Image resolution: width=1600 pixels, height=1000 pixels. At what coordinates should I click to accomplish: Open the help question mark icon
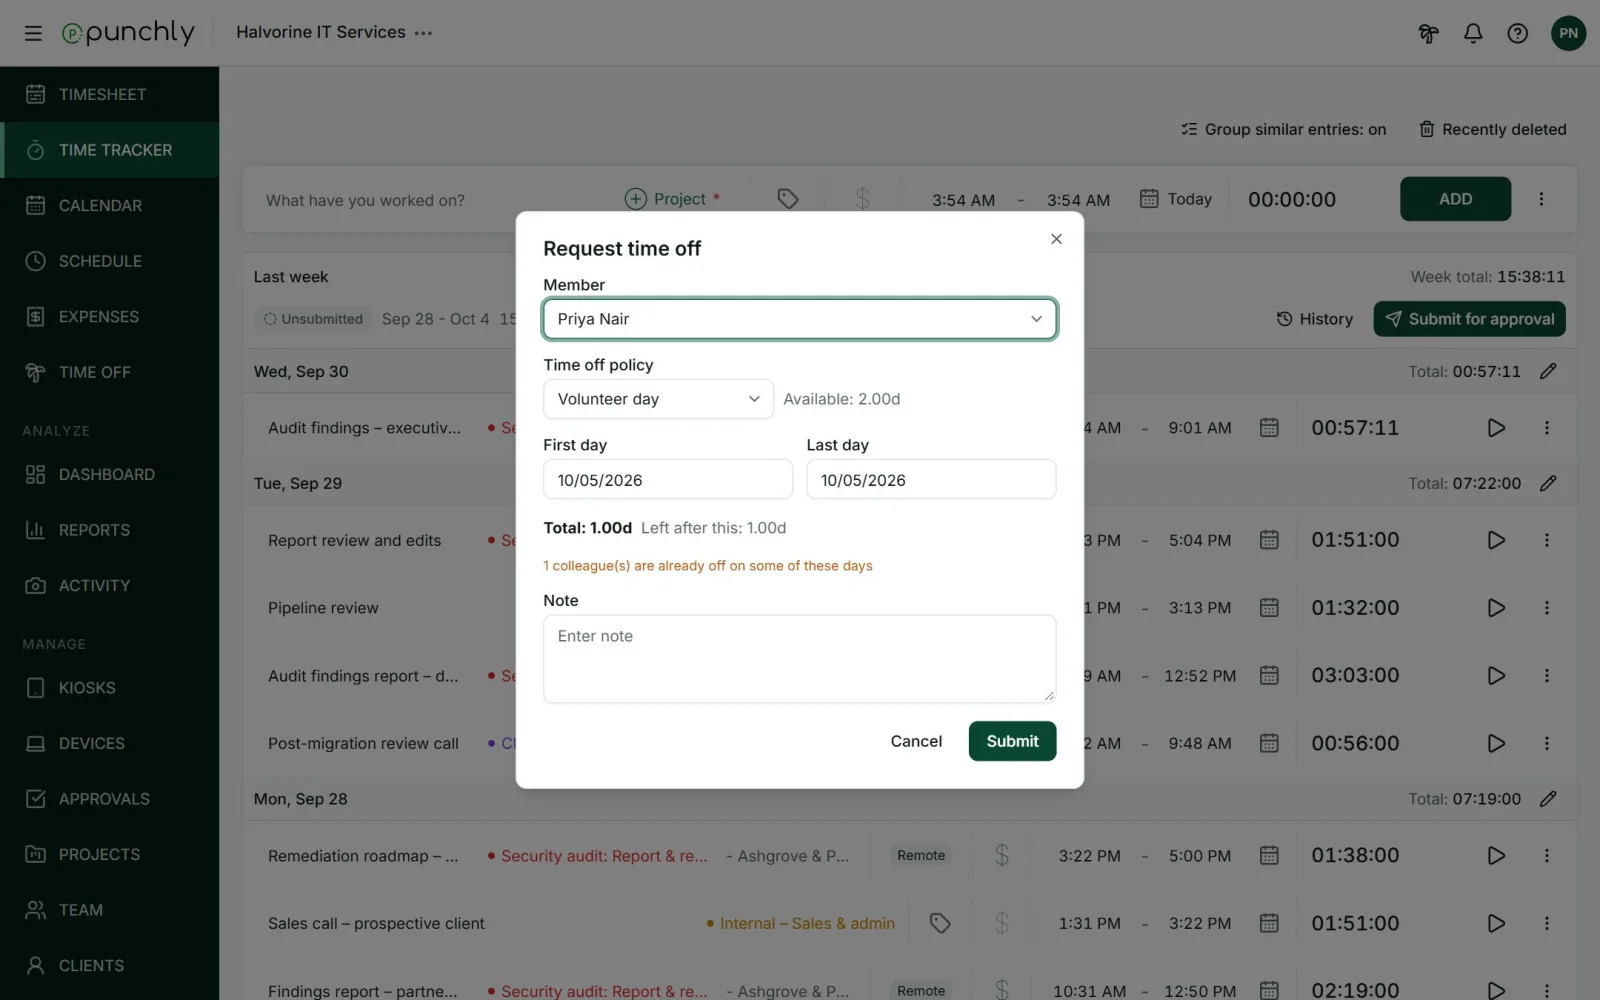point(1518,33)
